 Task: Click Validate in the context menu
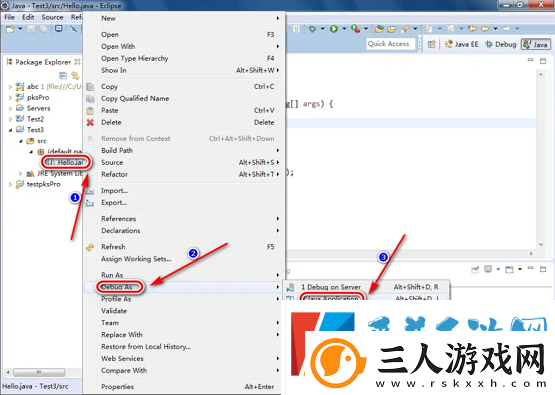[x=183, y=311]
